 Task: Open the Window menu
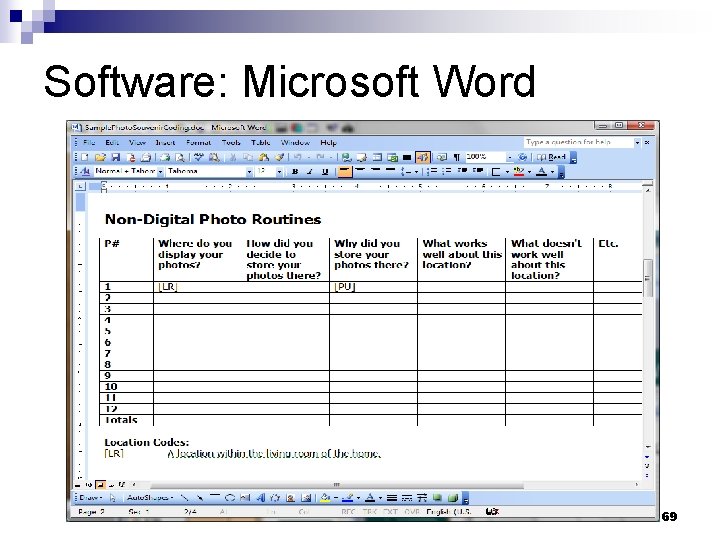pyautogui.click(x=295, y=143)
